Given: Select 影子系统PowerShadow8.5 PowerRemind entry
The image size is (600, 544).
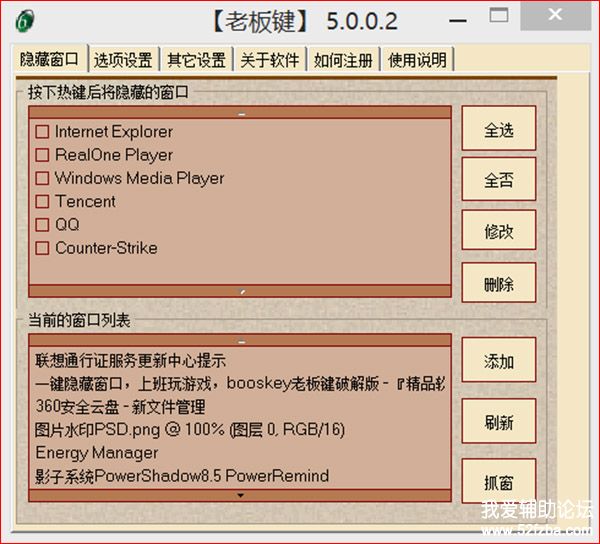Looking at the screenshot, I should click(x=240, y=476).
